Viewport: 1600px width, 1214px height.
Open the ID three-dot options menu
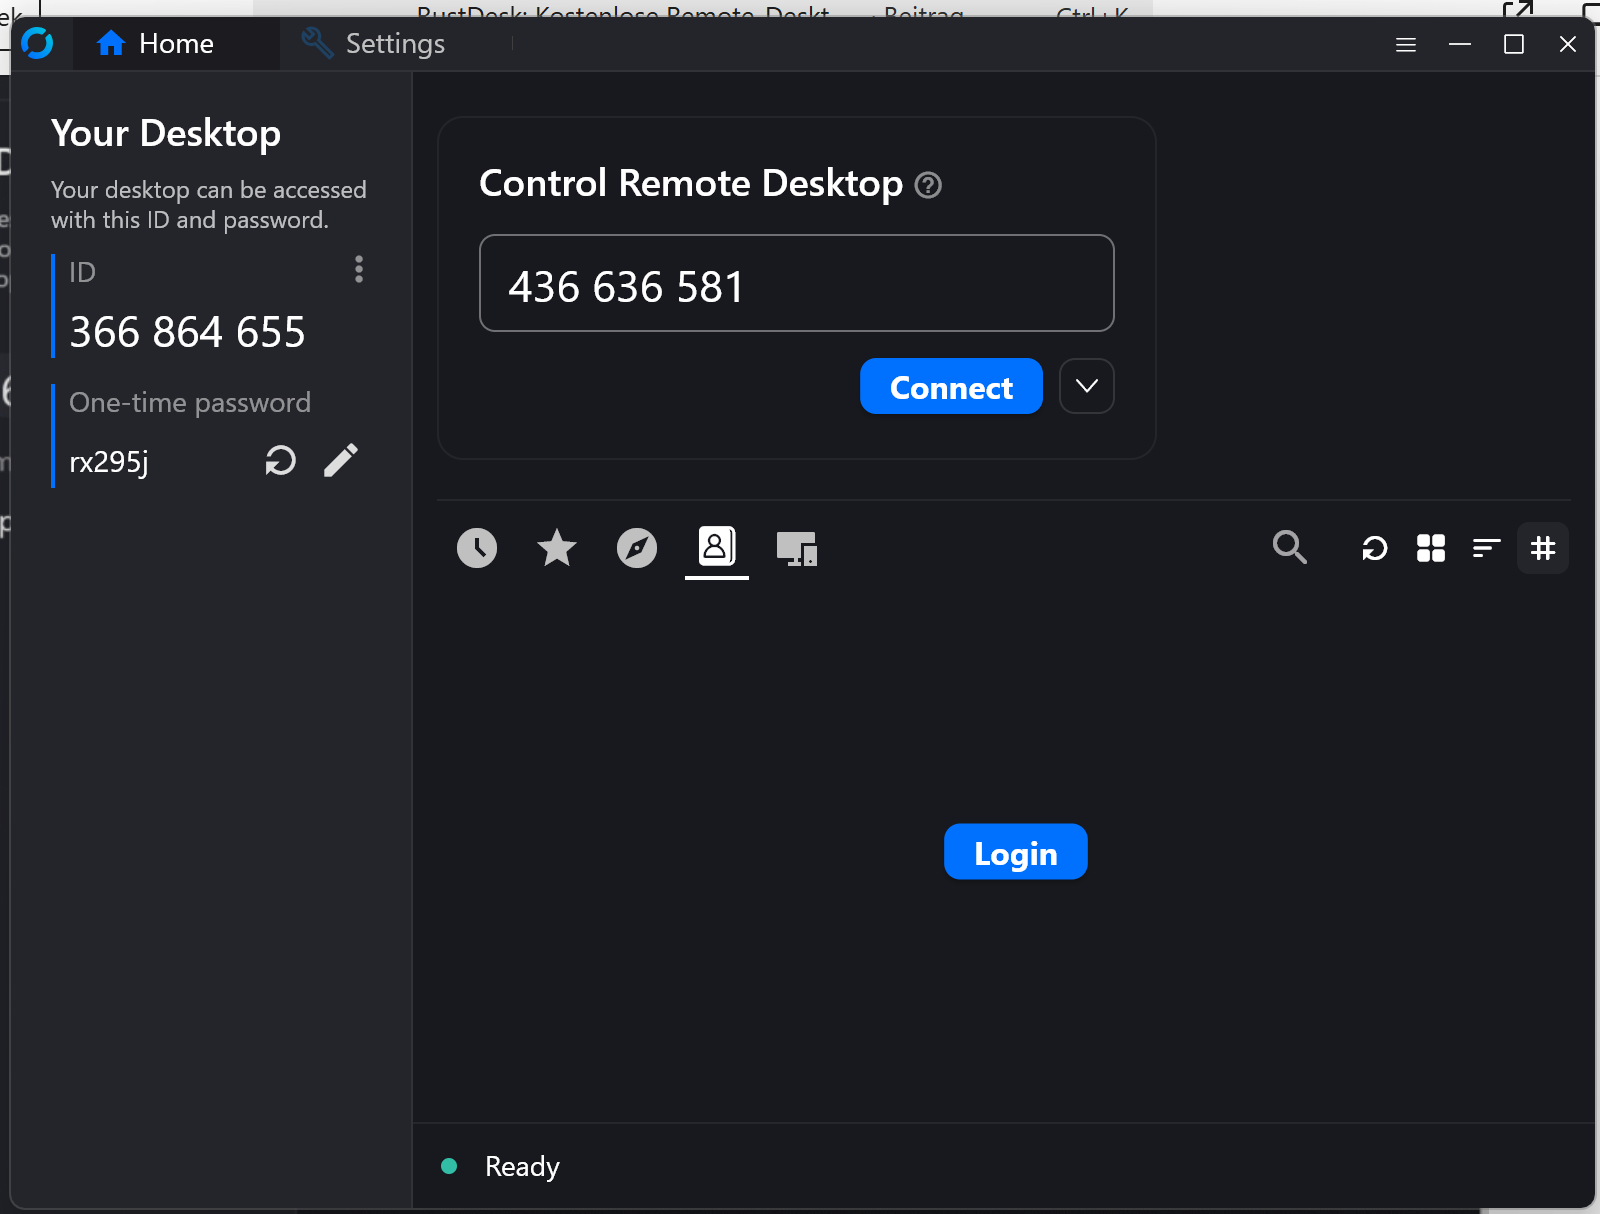click(x=359, y=269)
